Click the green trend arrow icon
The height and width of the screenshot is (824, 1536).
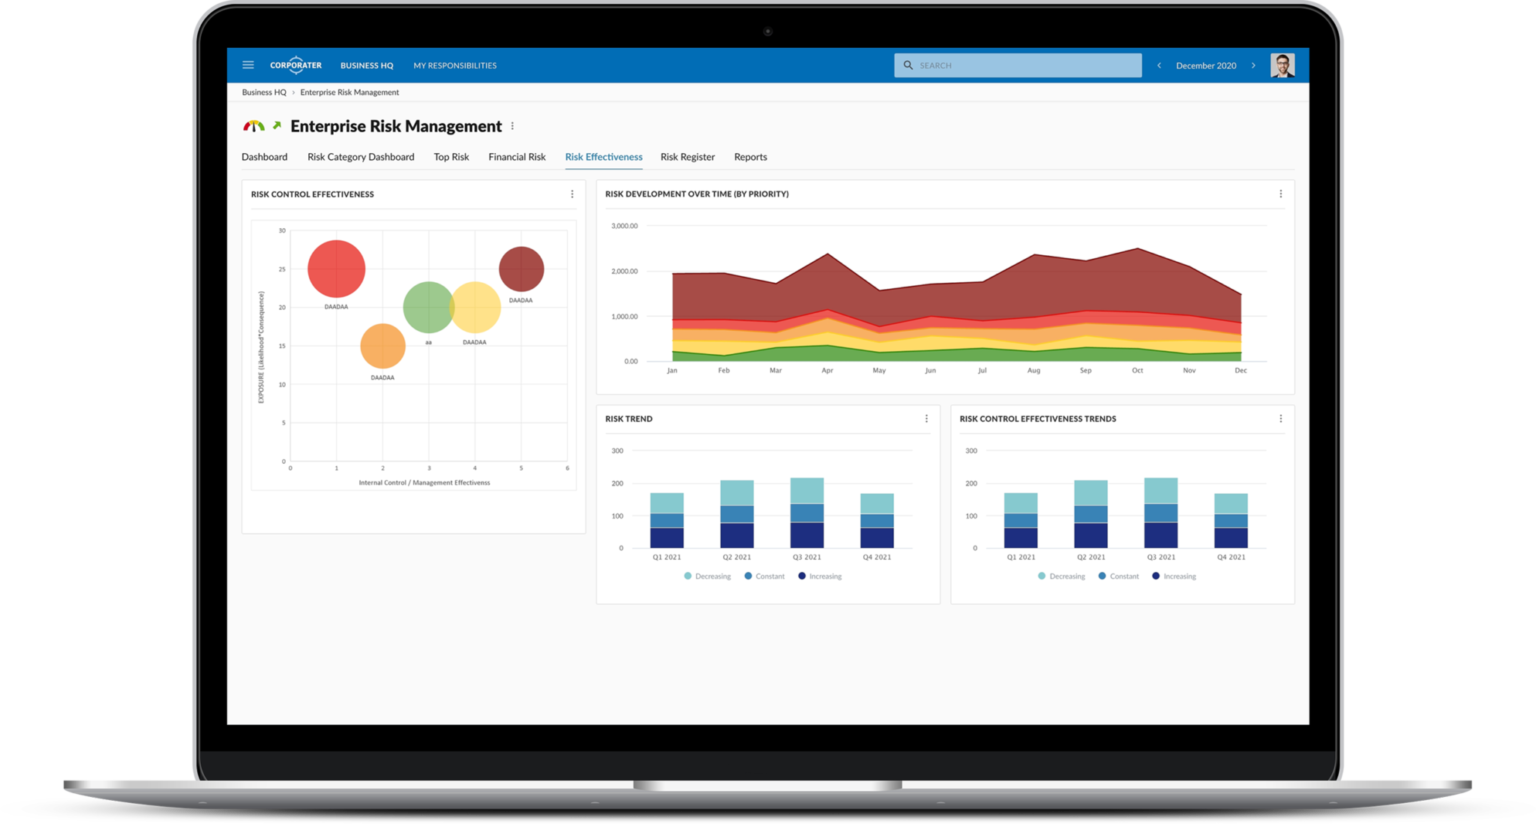(277, 126)
